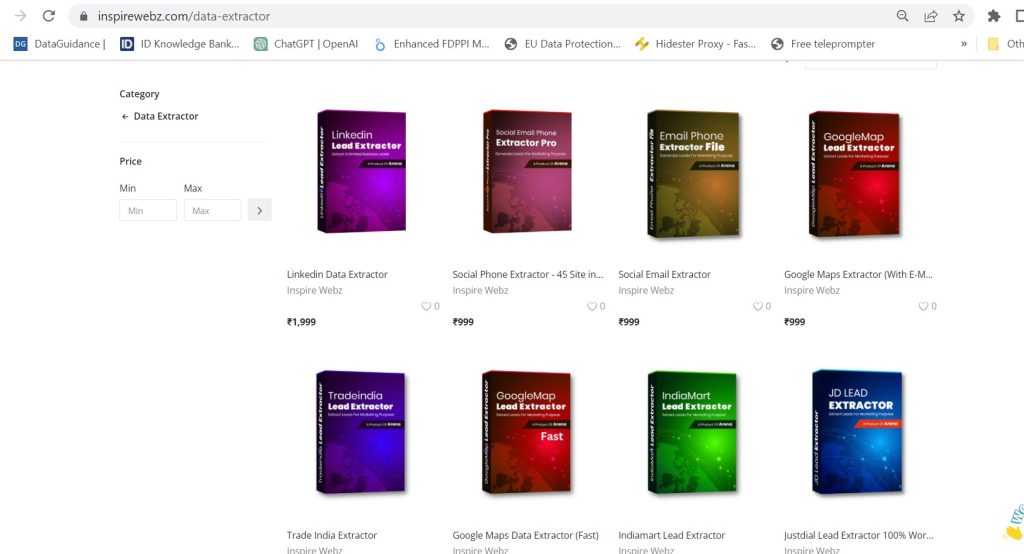Click the Max price input field
Image resolution: width=1024 pixels, height=554 pixels.
[x=212, y=210]
